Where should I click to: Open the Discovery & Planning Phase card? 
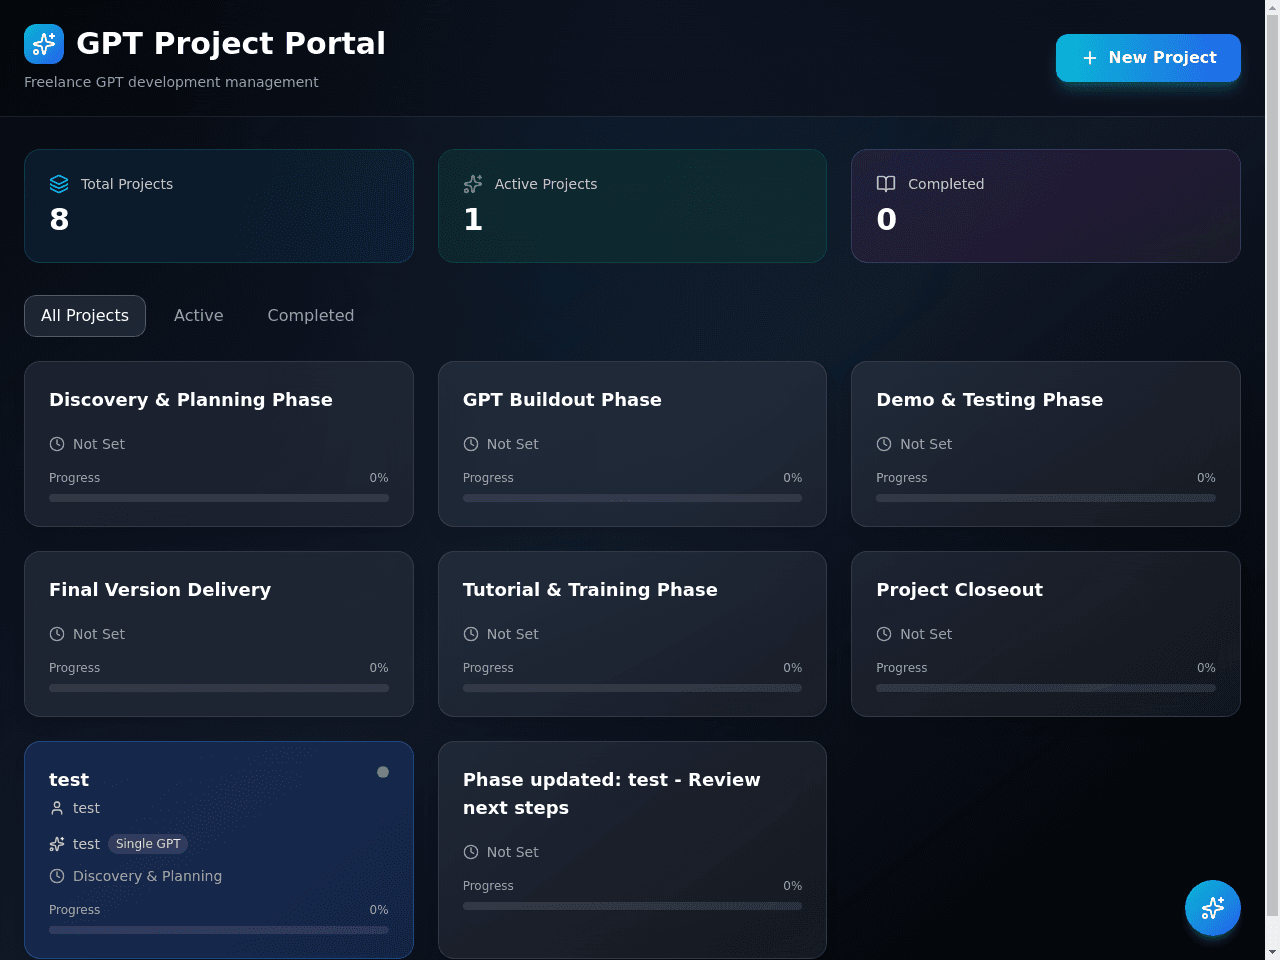(219, 444)
